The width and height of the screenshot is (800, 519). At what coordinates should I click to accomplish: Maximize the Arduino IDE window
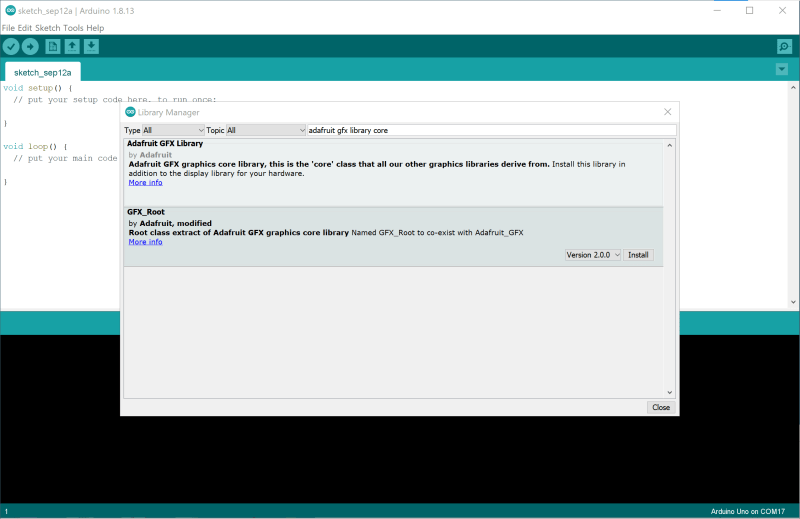pyautogui.click(x=749, y=10)
